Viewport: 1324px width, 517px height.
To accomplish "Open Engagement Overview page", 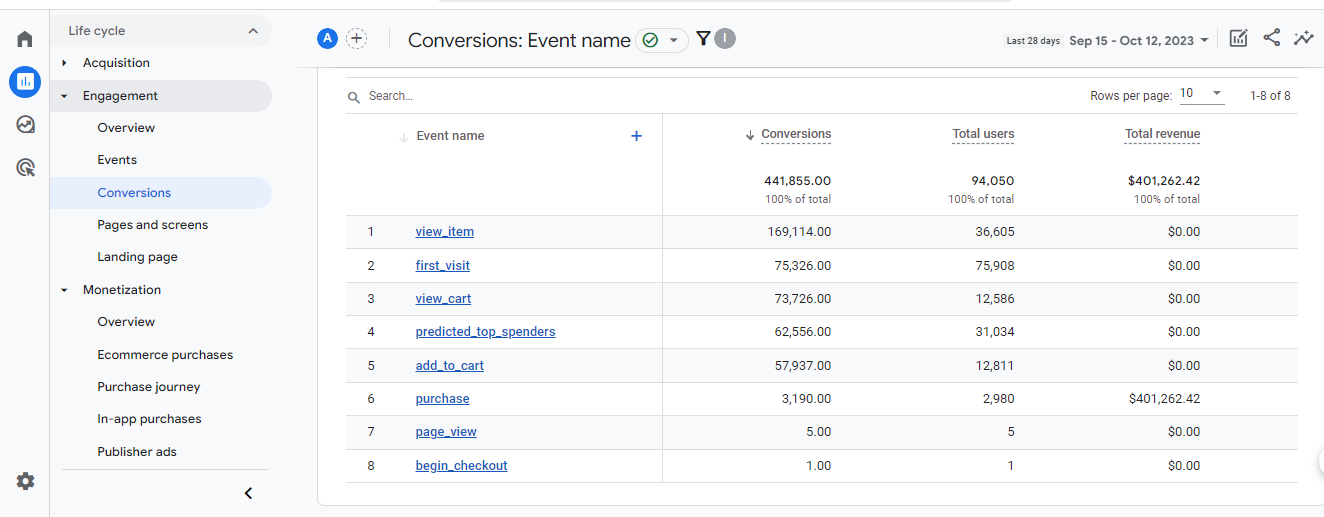I will pos(126,128).
